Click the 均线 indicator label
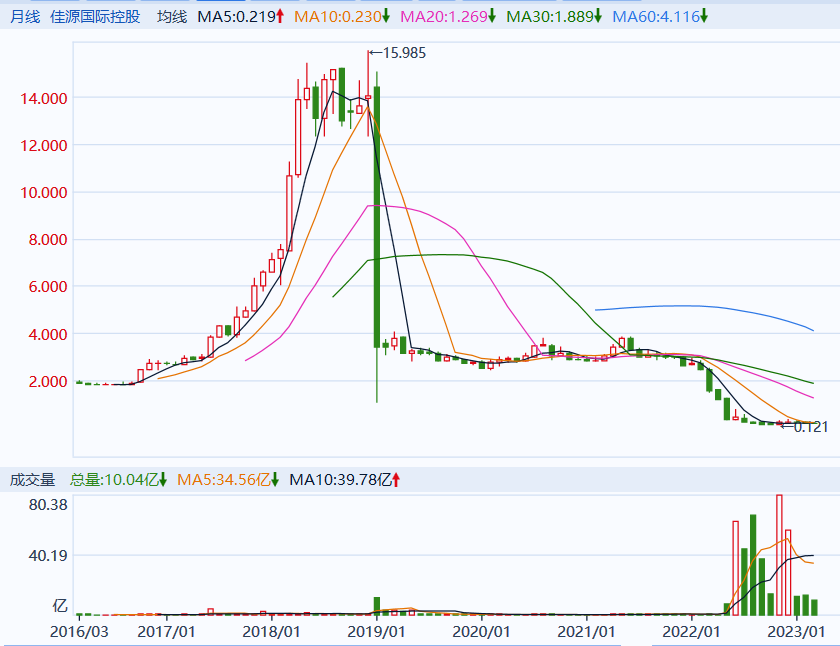 pos(172,17)
